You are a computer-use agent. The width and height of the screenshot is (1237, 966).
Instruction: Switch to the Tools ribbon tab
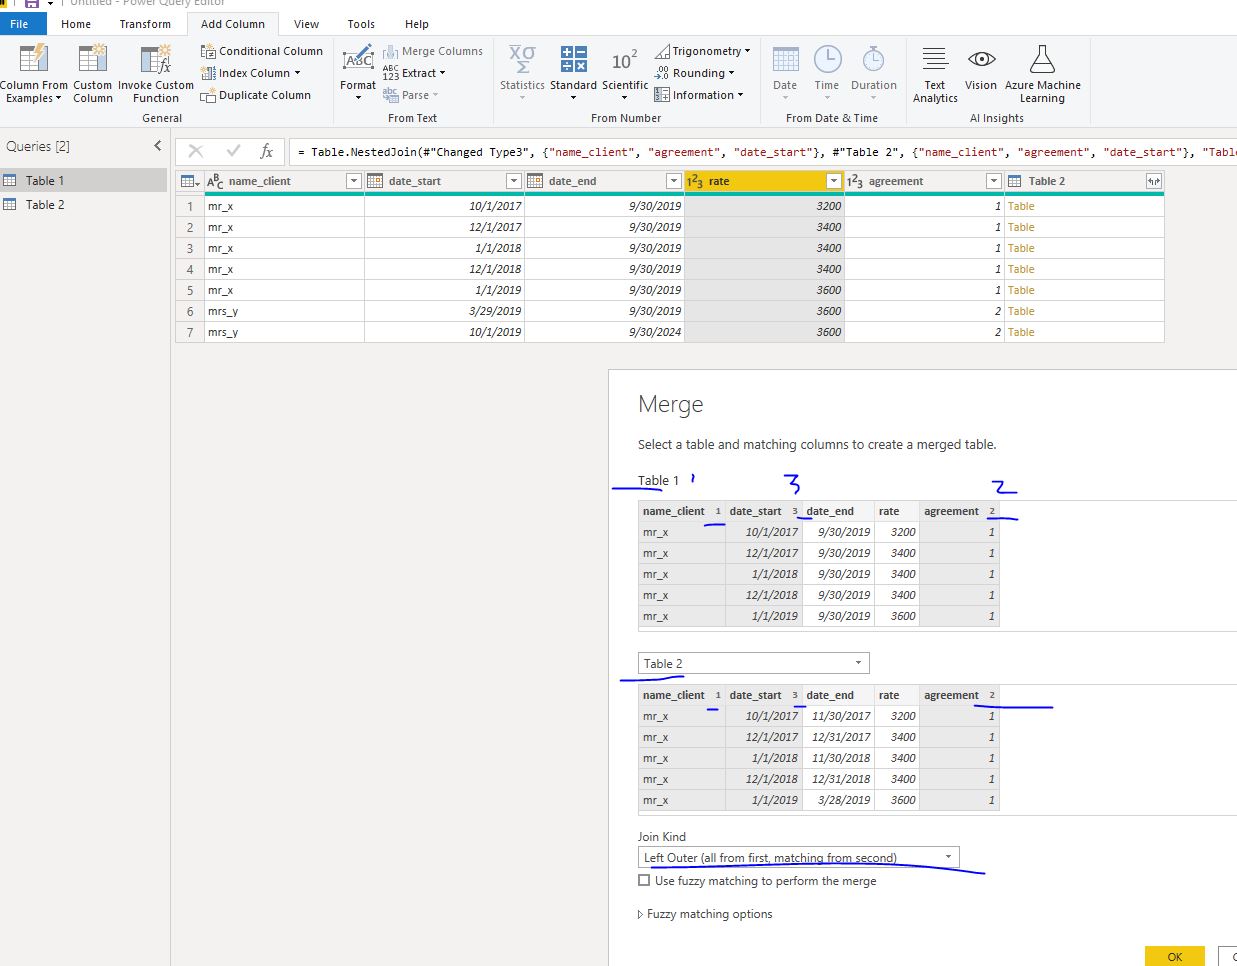361,24
